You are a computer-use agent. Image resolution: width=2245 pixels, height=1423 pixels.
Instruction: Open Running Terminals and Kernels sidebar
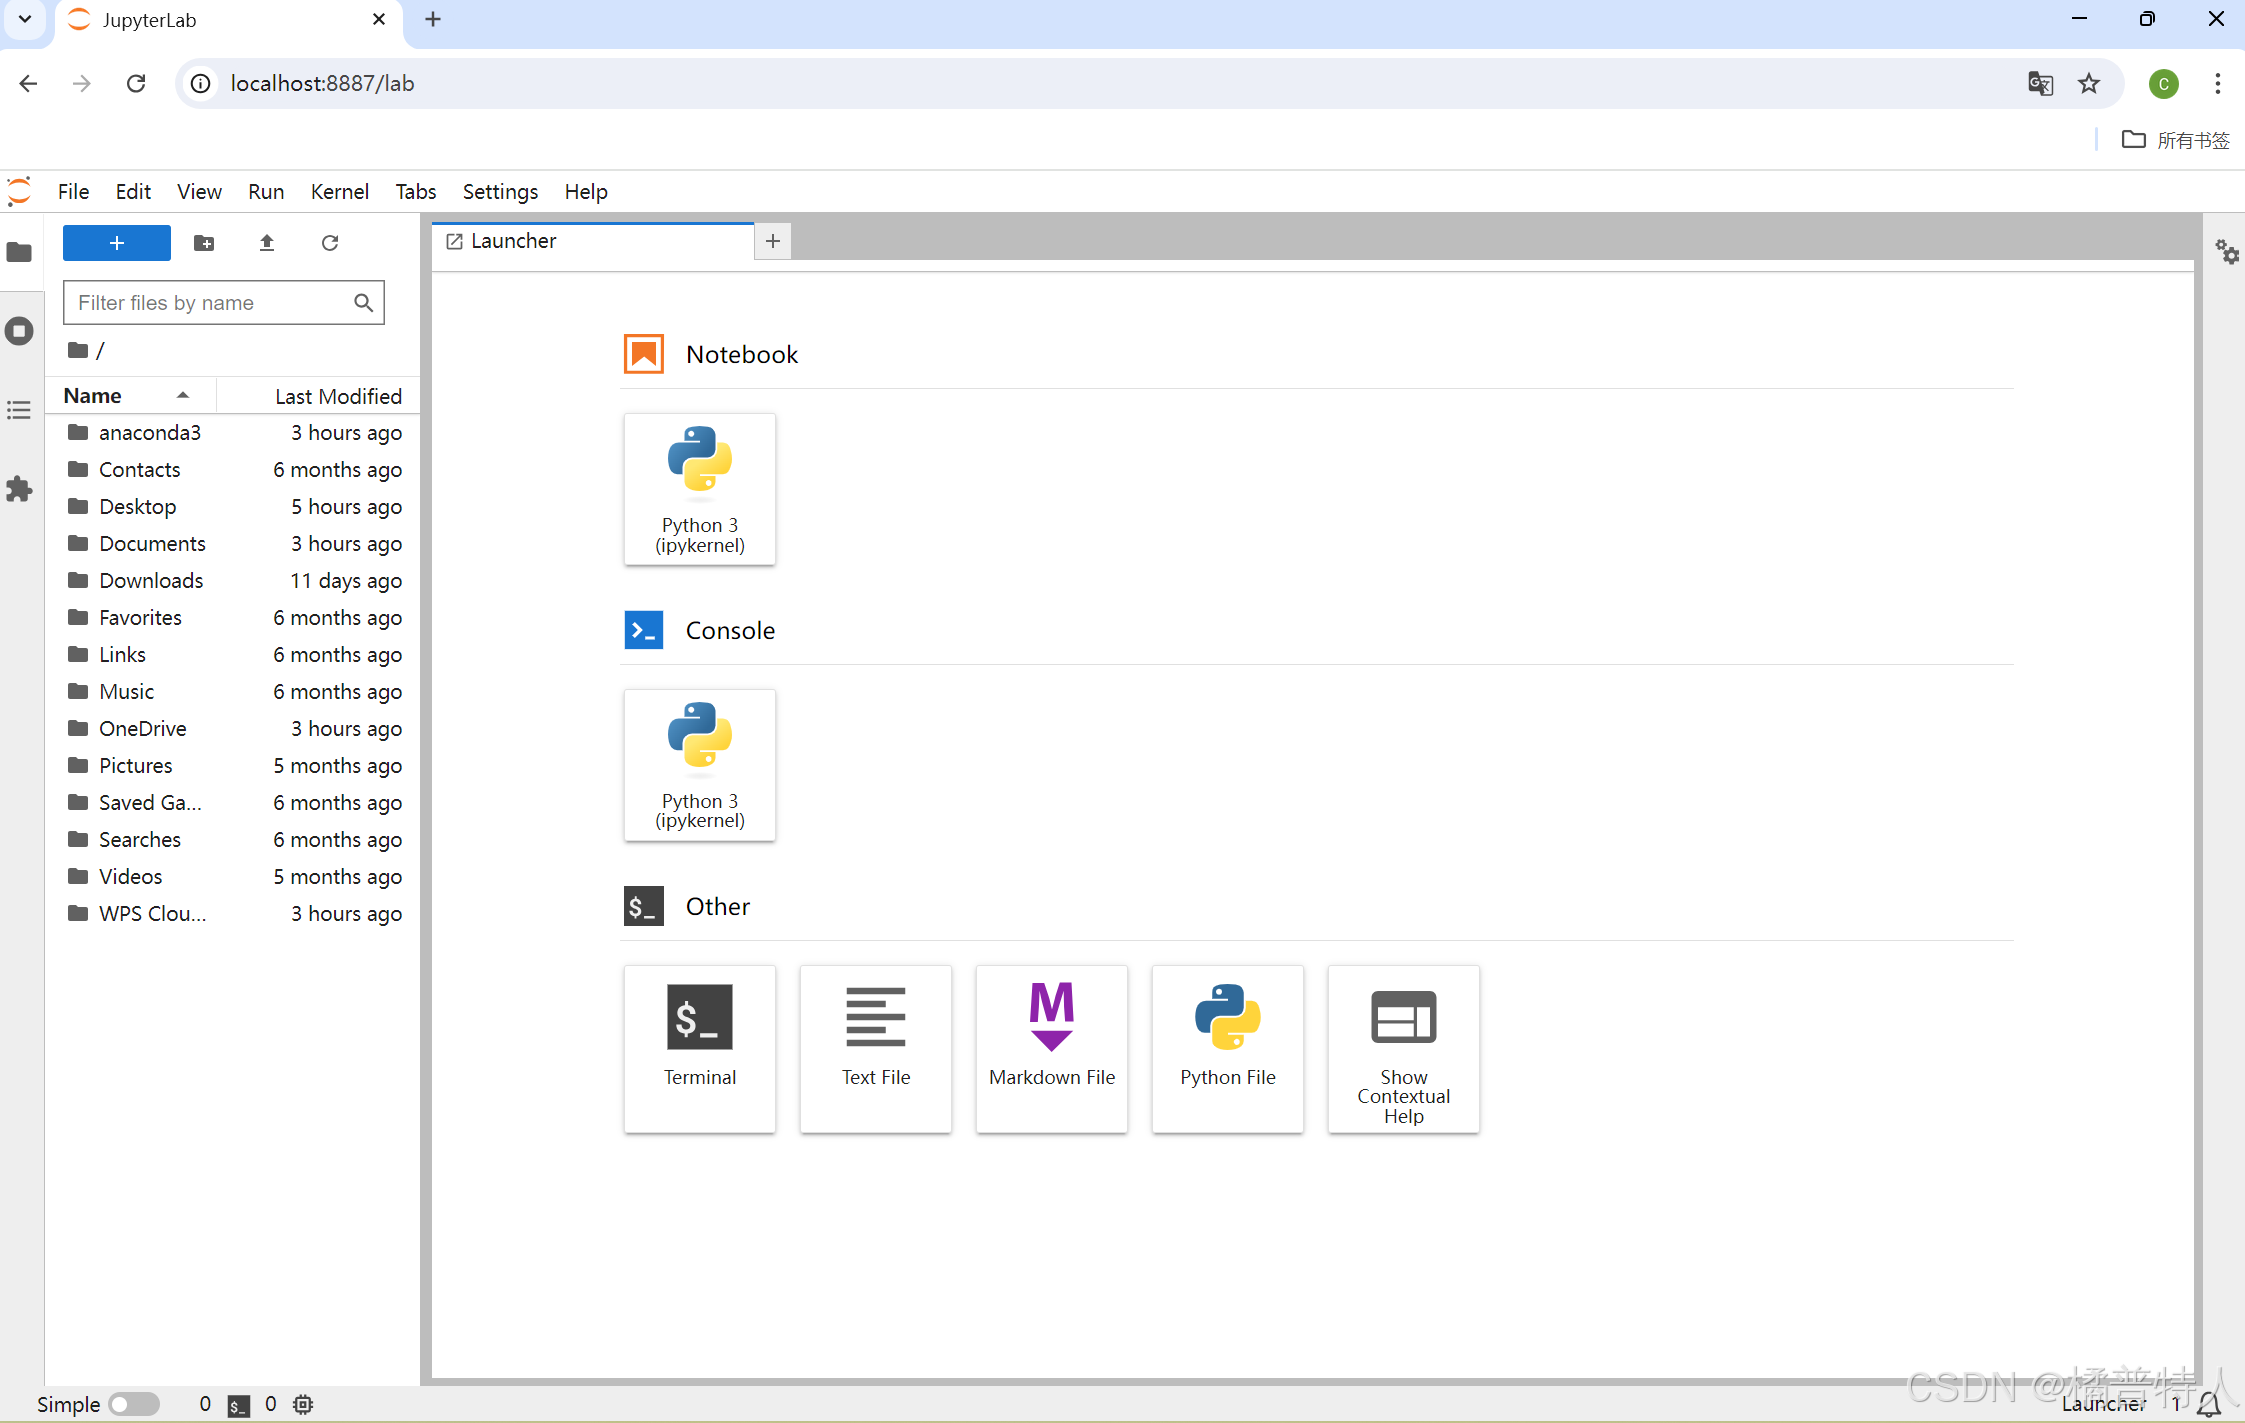click(20, 331)
